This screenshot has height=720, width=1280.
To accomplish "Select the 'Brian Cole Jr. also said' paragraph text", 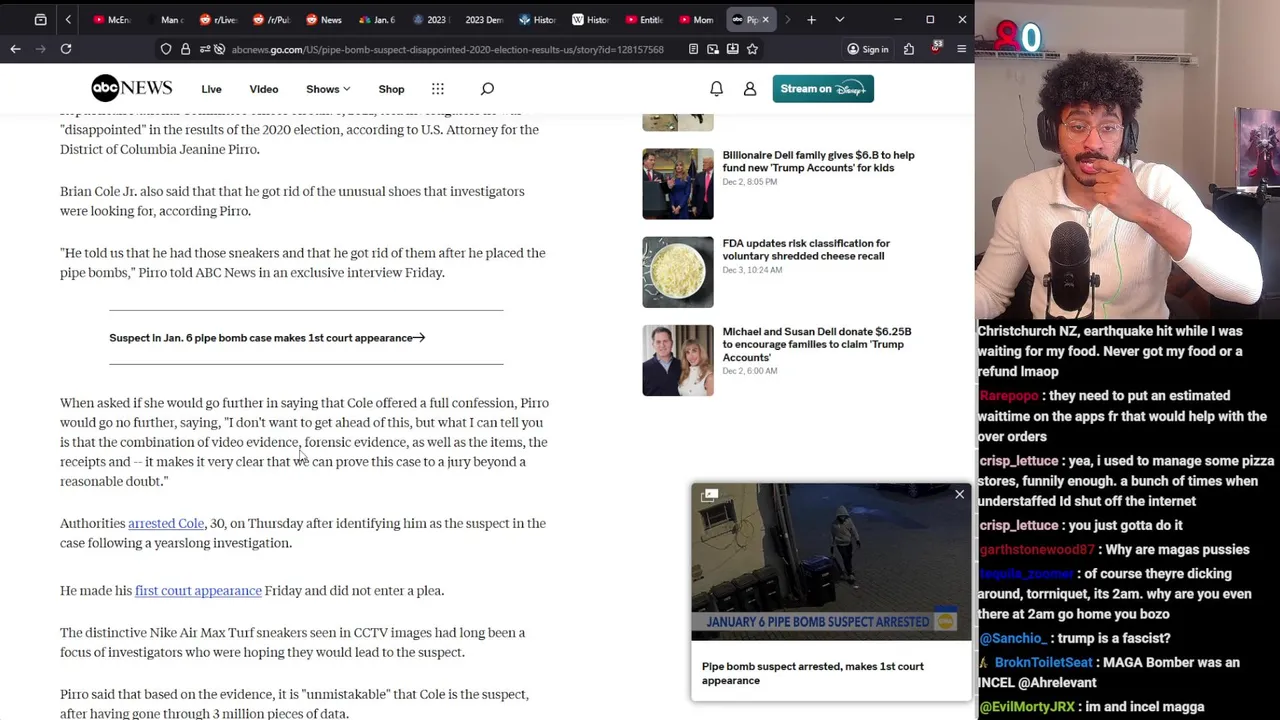I will pos(292,201).
